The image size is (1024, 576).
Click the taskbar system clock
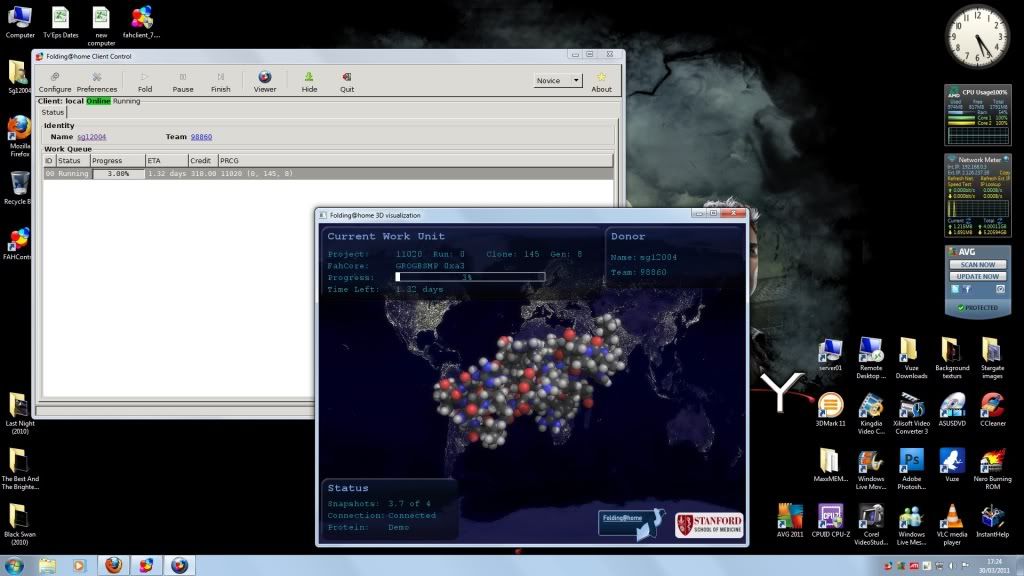point(995,566)
